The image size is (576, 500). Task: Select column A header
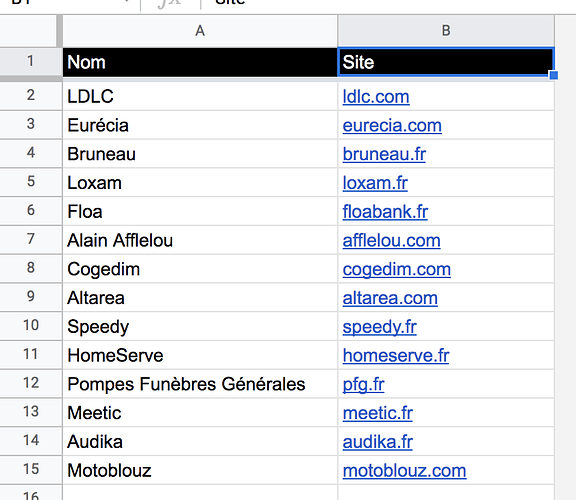200,31
